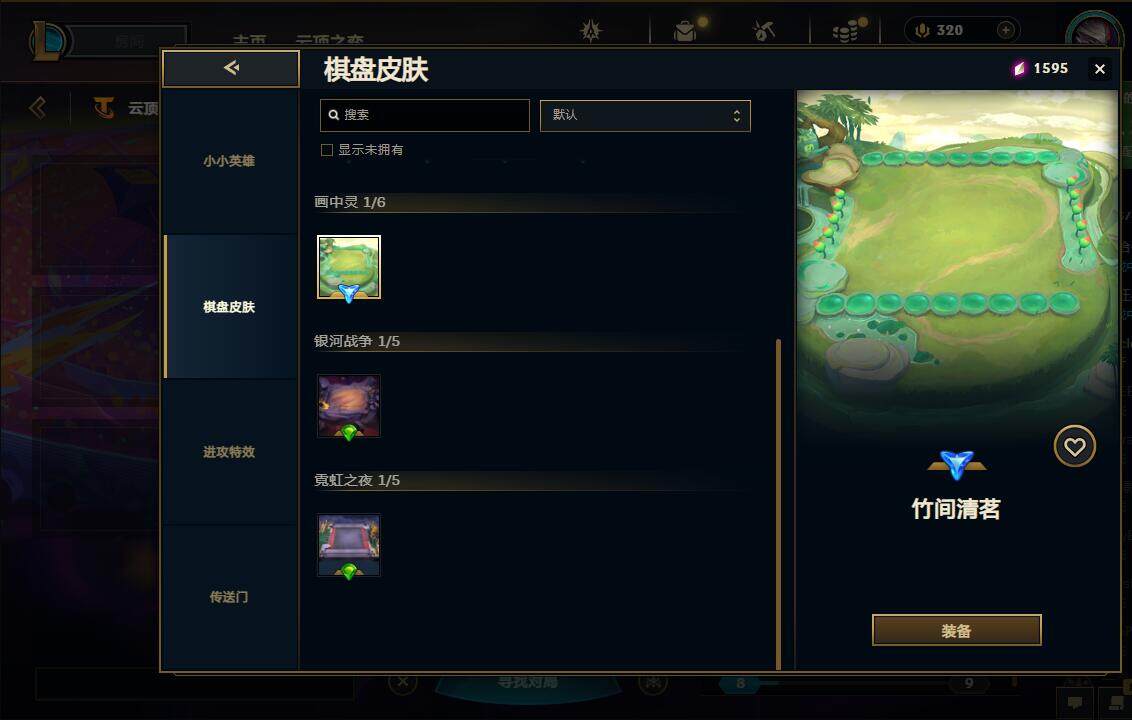
Task: Favorite the 竹间清茗 arena with the heart icon
Action: point(1074,446)
